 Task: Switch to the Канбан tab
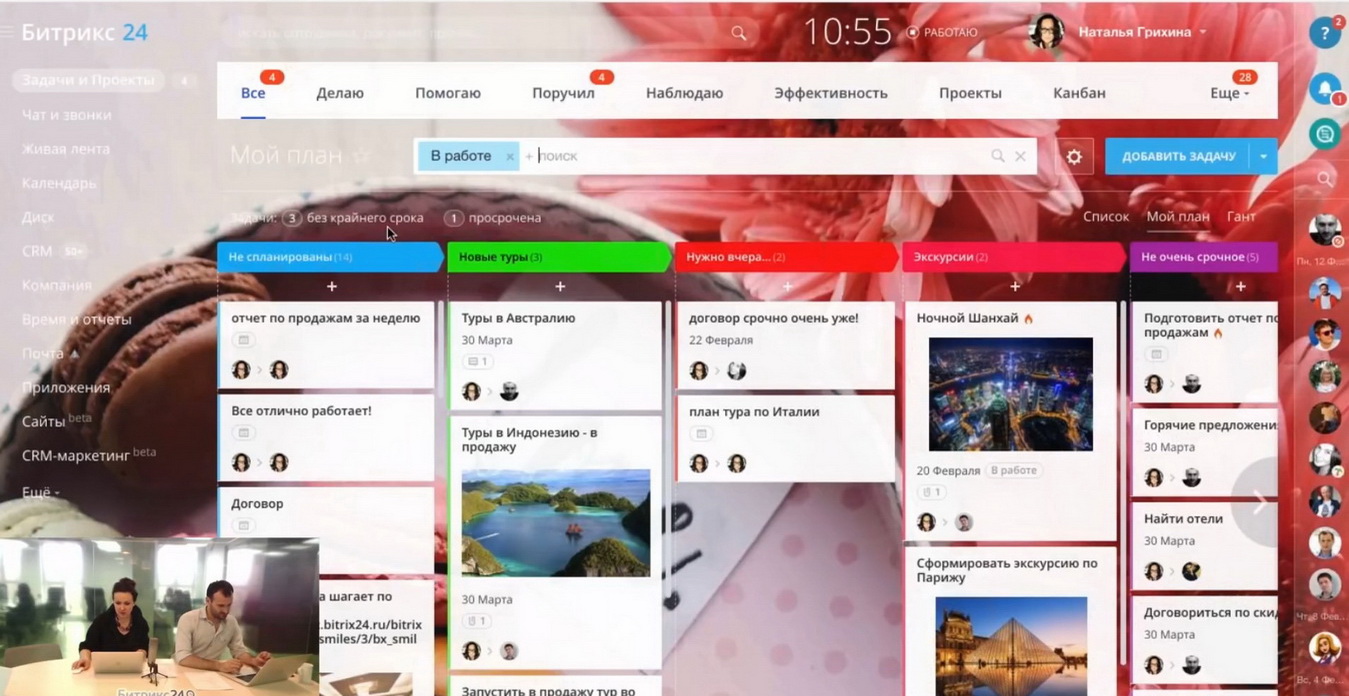coord(1079,93)
